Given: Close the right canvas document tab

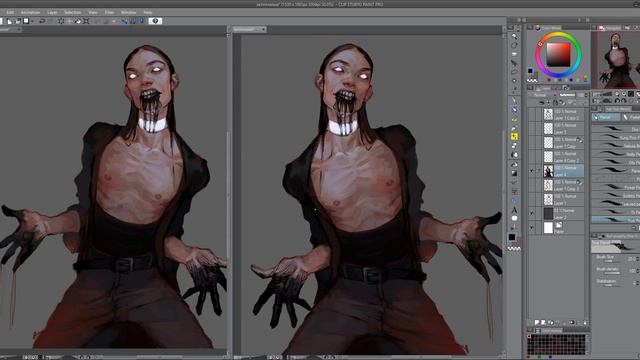Looking at the screenshot, I should click(x=263, y=29).
